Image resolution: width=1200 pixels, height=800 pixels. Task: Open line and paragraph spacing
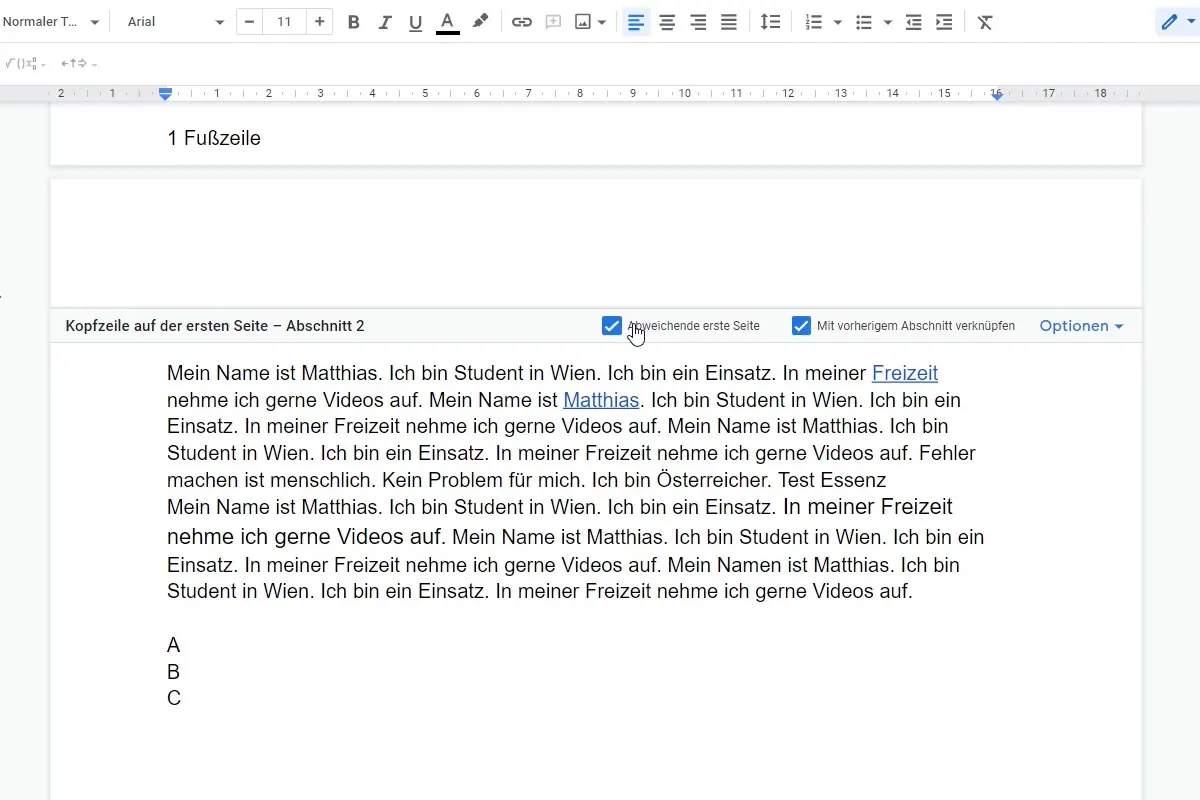pyautogui.click(x=770, y=22)
